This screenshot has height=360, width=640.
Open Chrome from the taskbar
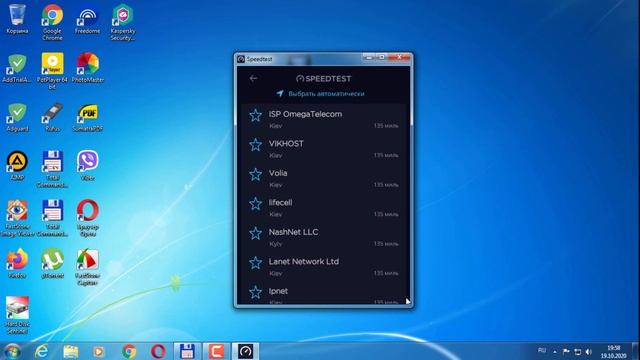tap(129, 351)
